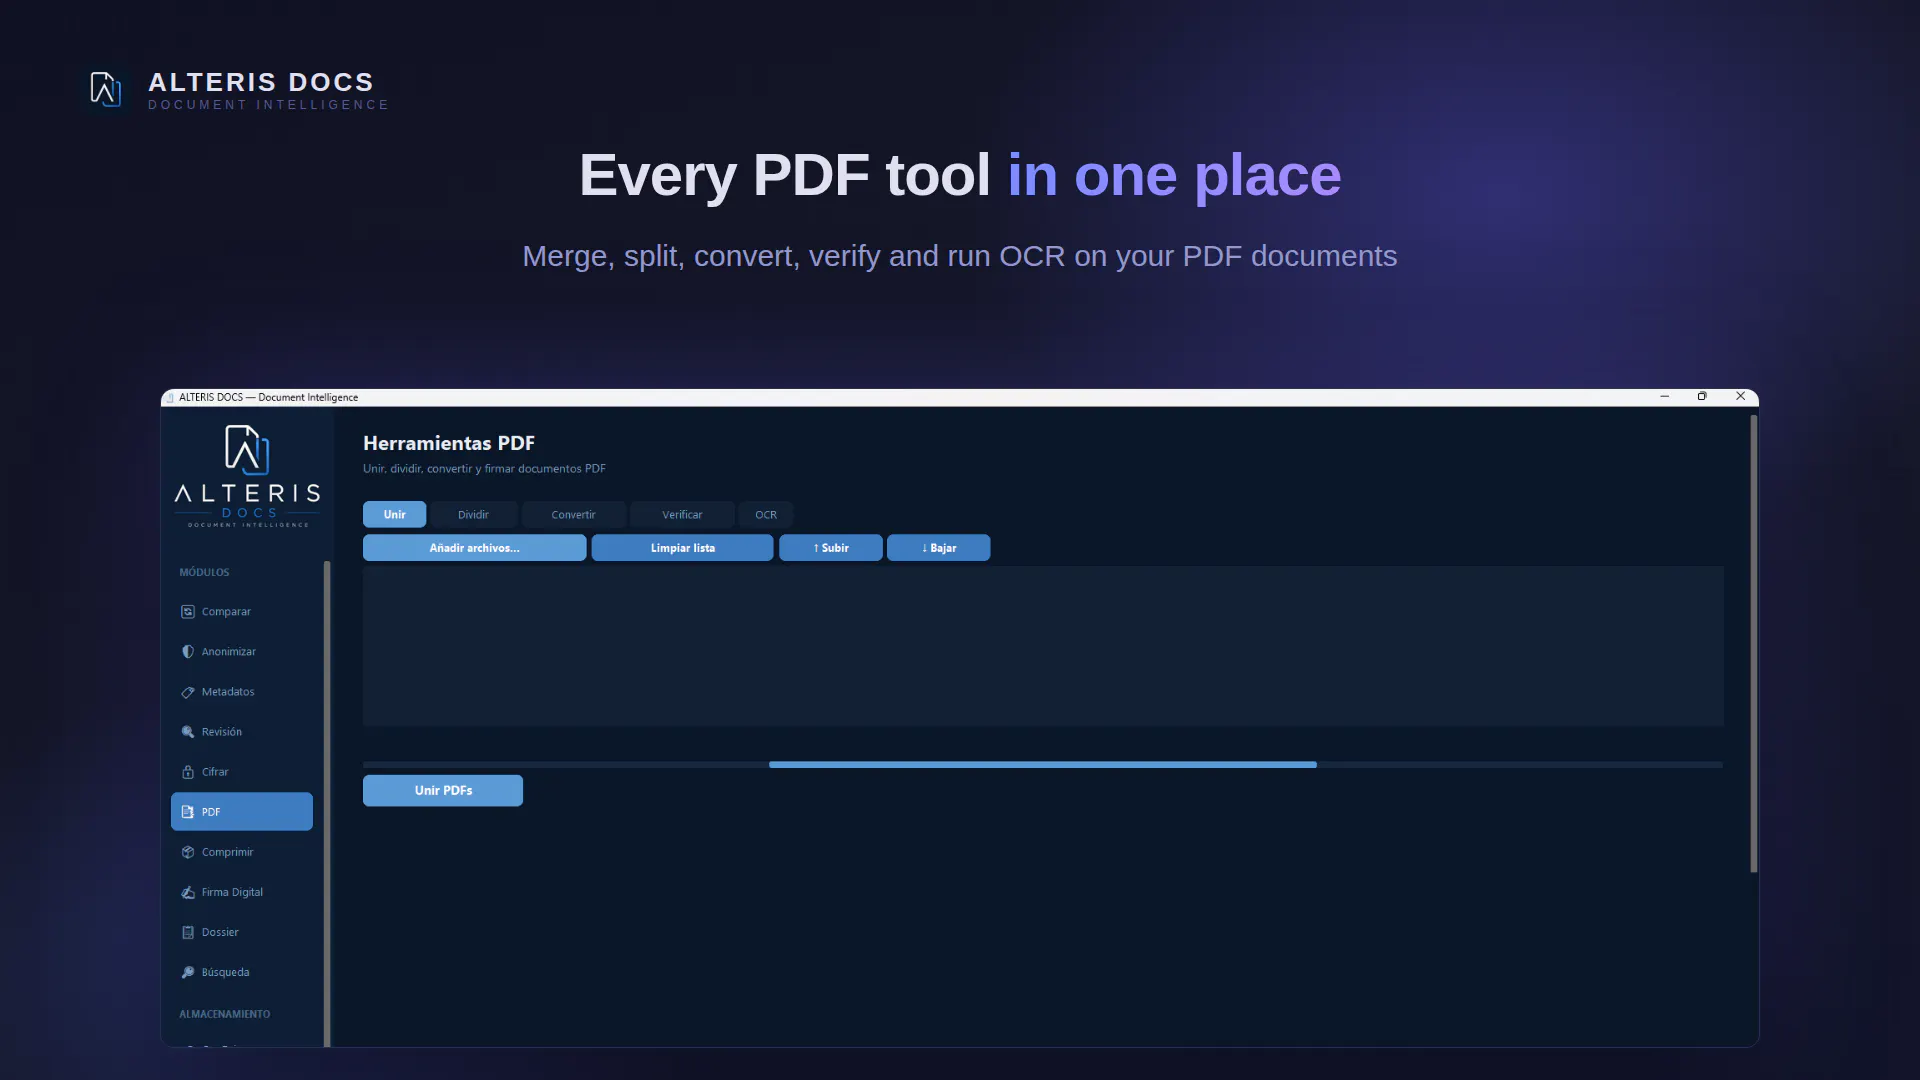Screen dimensions: 1920x1080
Task: Minimize the Alteris Docs window
Action: point(1665,396)
